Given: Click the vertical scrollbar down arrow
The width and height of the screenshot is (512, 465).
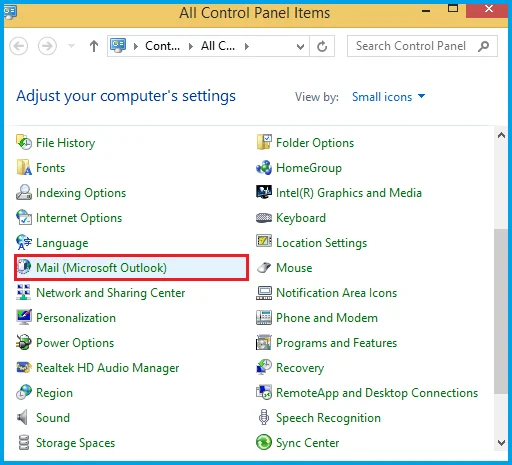Looking at the screenshot, I should click(501, 443).
